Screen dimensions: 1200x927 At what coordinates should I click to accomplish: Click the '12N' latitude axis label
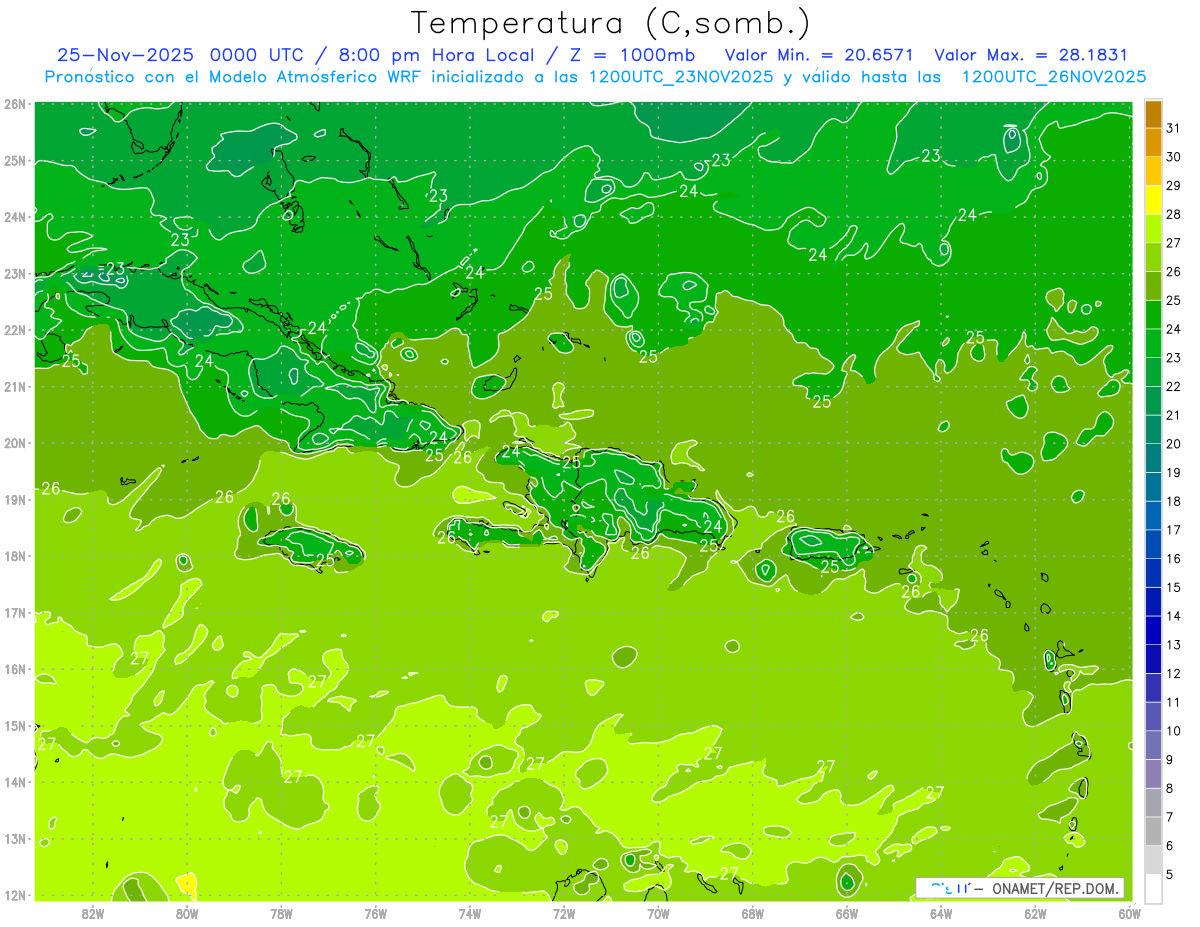[x=15, y=895]
